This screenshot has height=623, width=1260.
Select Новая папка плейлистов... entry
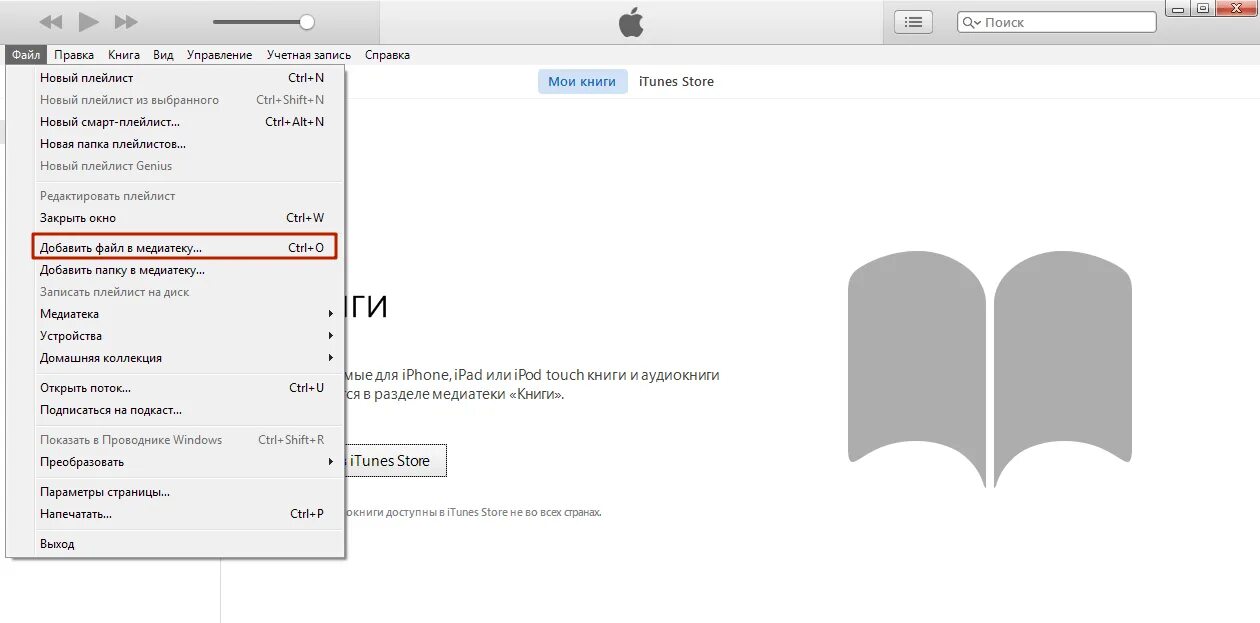pos(188,144)
